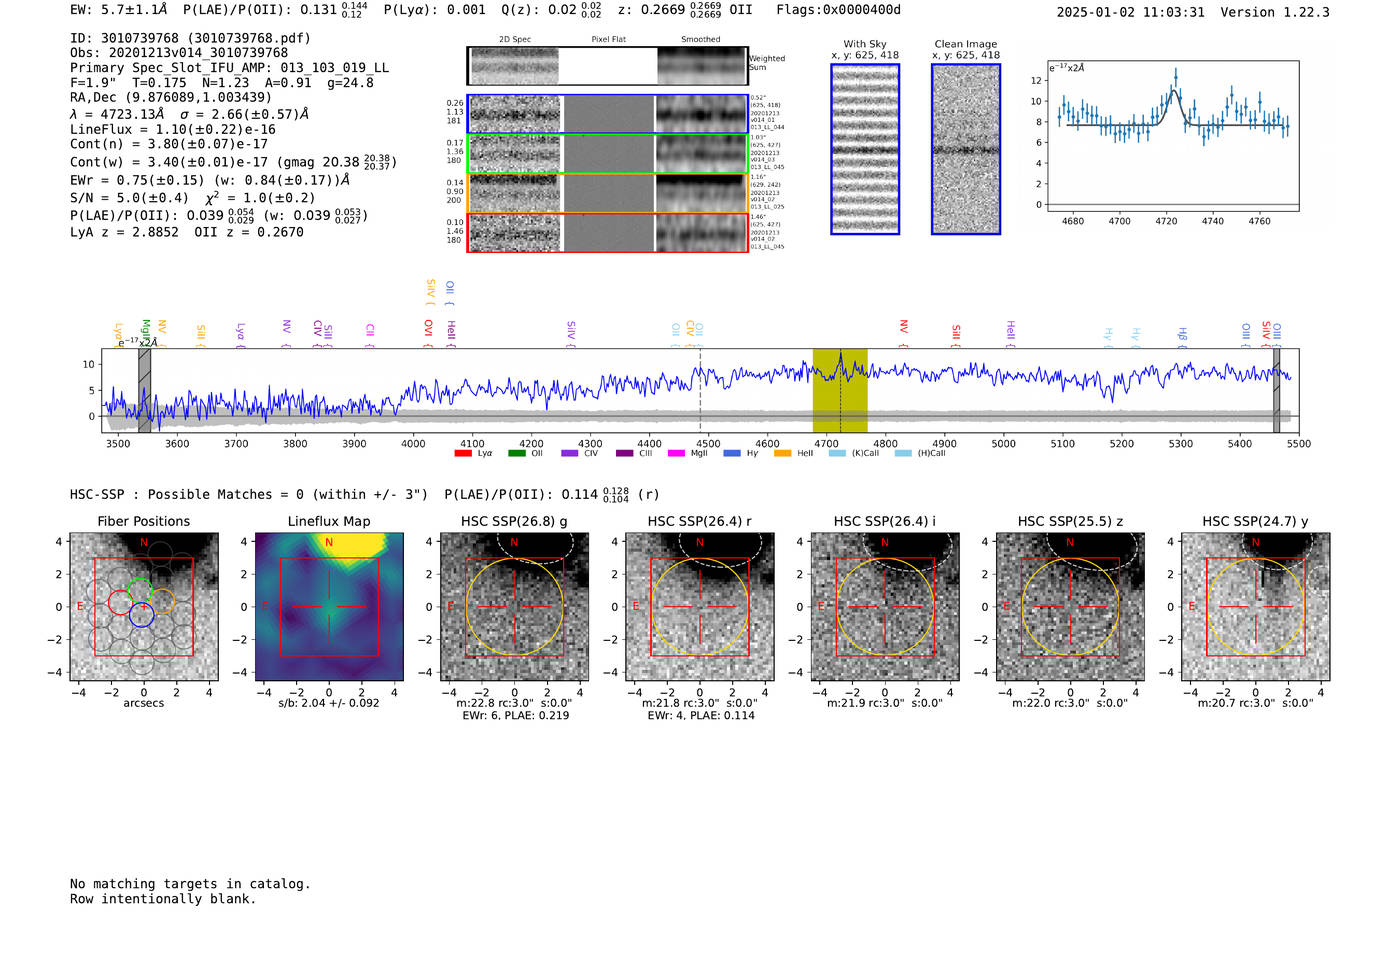Select header P(LAE)/P(OII): 0.131 value
Screen dimensions: 1400x953
coord(275,10)
